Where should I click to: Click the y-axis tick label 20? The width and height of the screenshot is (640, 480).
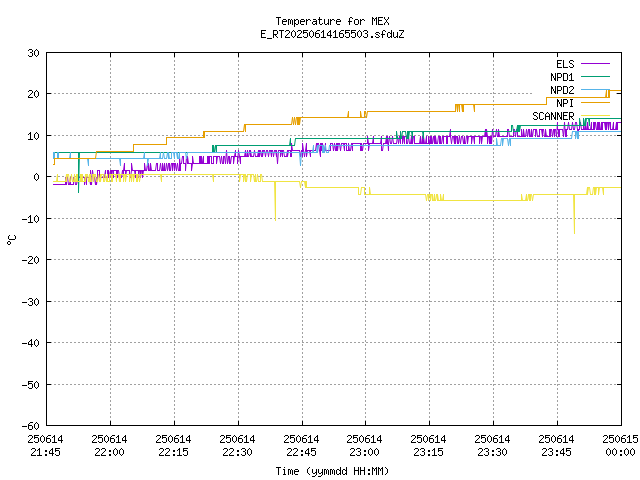point(33,94)
